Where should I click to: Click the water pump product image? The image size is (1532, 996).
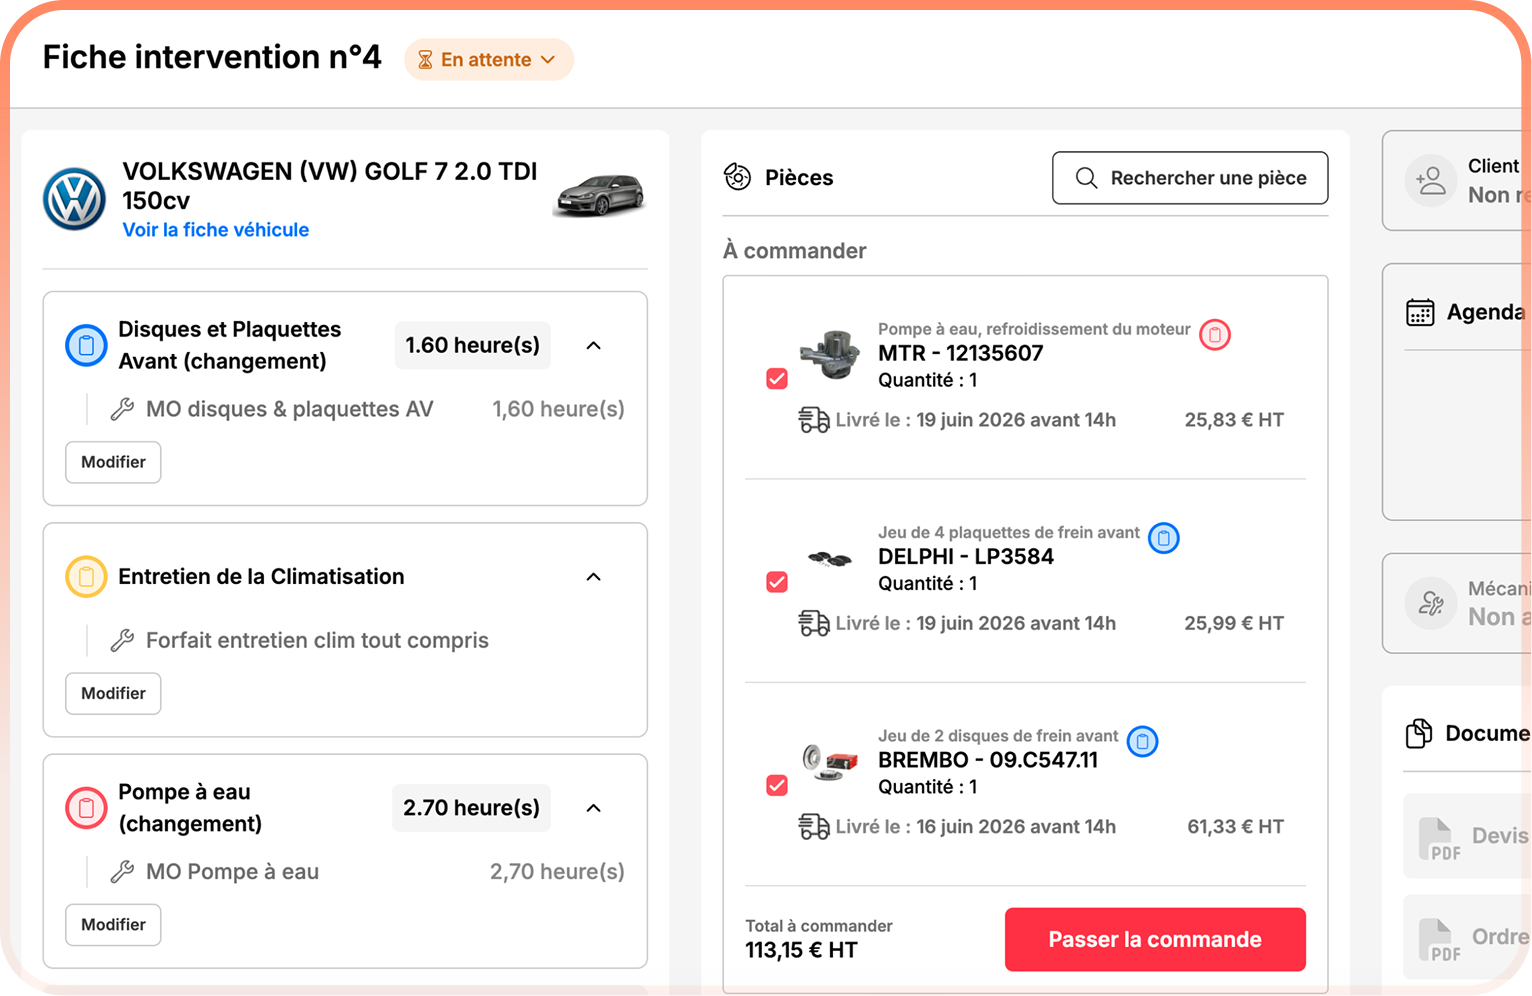click(830, 354)
